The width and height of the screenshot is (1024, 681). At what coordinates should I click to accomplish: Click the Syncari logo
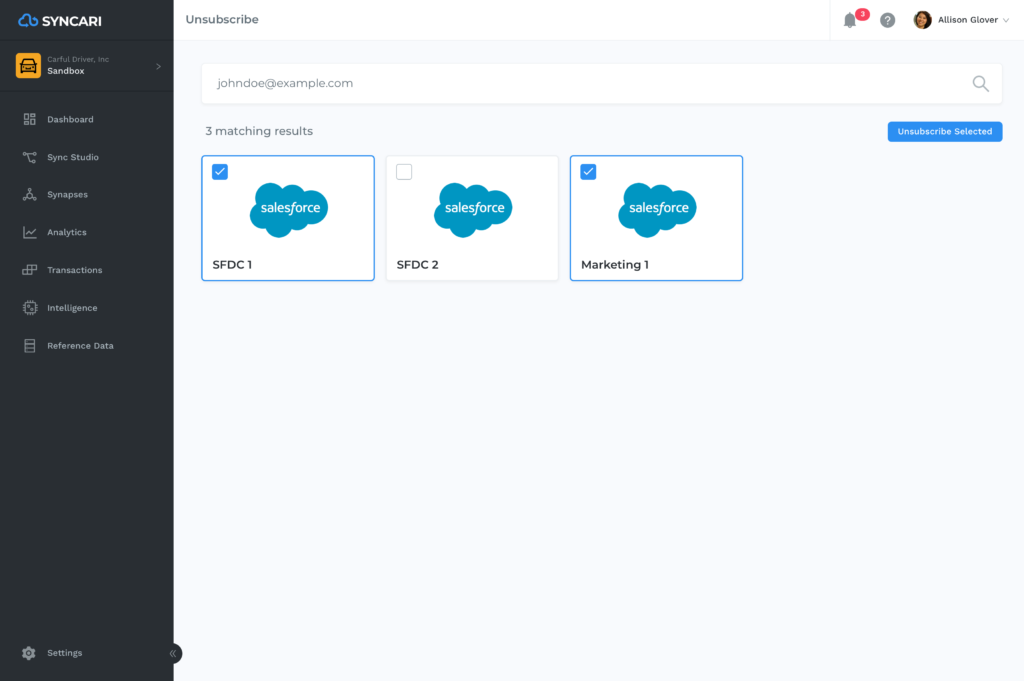tap(60, 21)
